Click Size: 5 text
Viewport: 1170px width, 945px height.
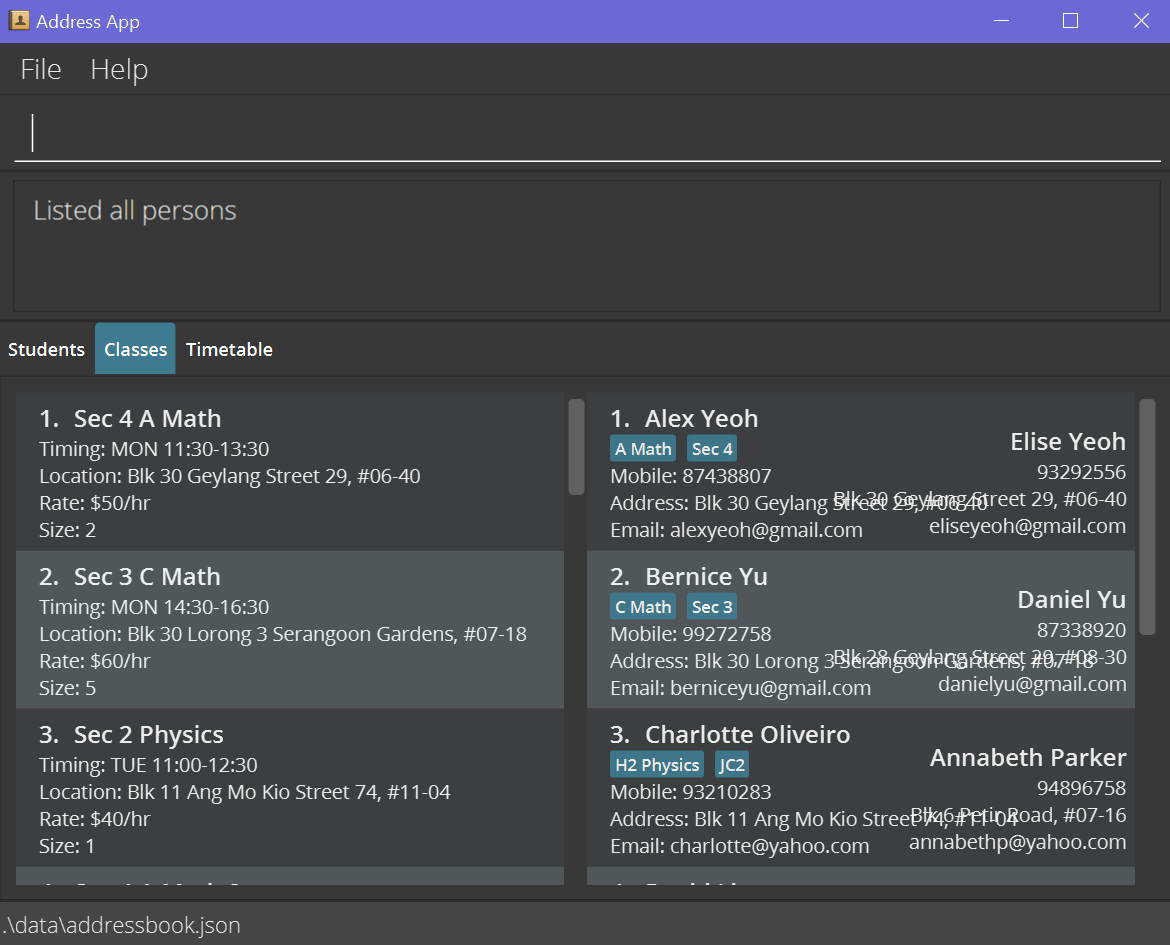click(x=67, y=688)
